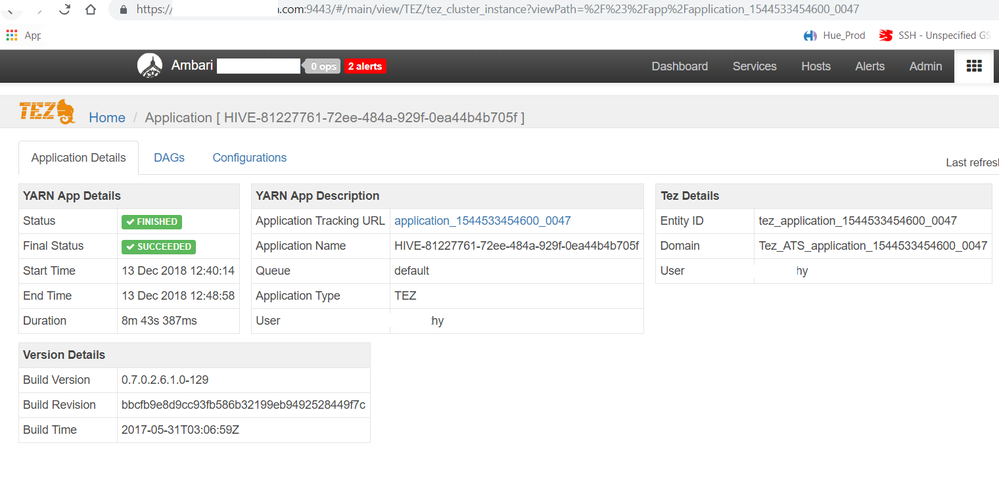The image size is (999, 489).
Task: Click the Queue value default
Action: coord(412,271)
